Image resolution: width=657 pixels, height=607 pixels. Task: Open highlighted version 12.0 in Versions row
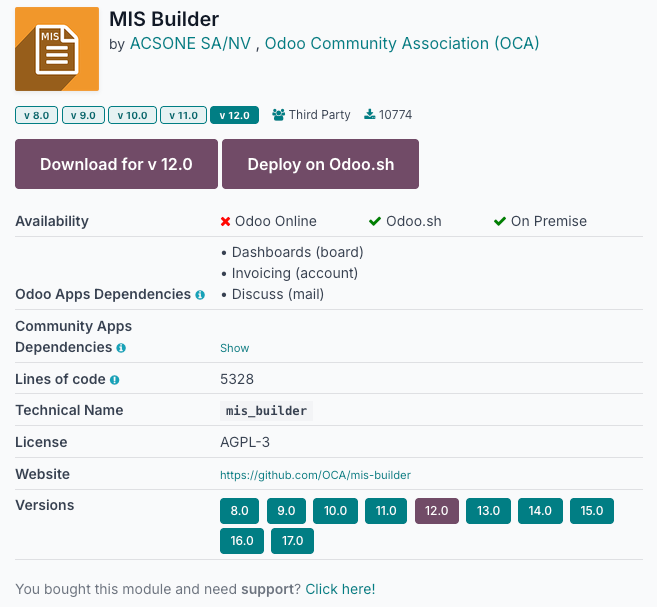437,511
